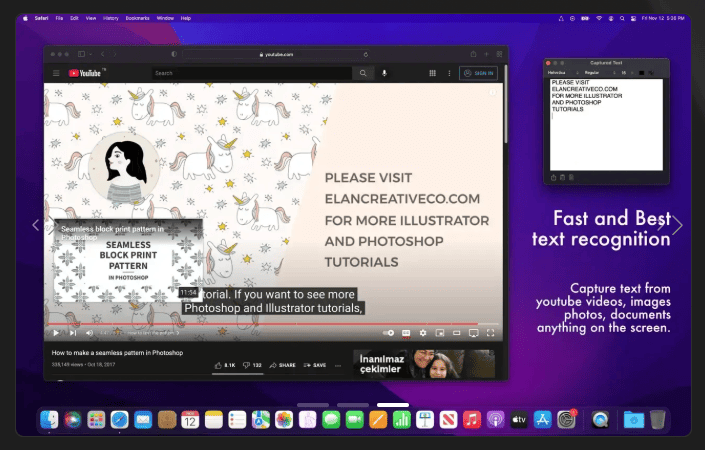Expand the Safari sidebar tab group dropdown

(x=90, y=54)
